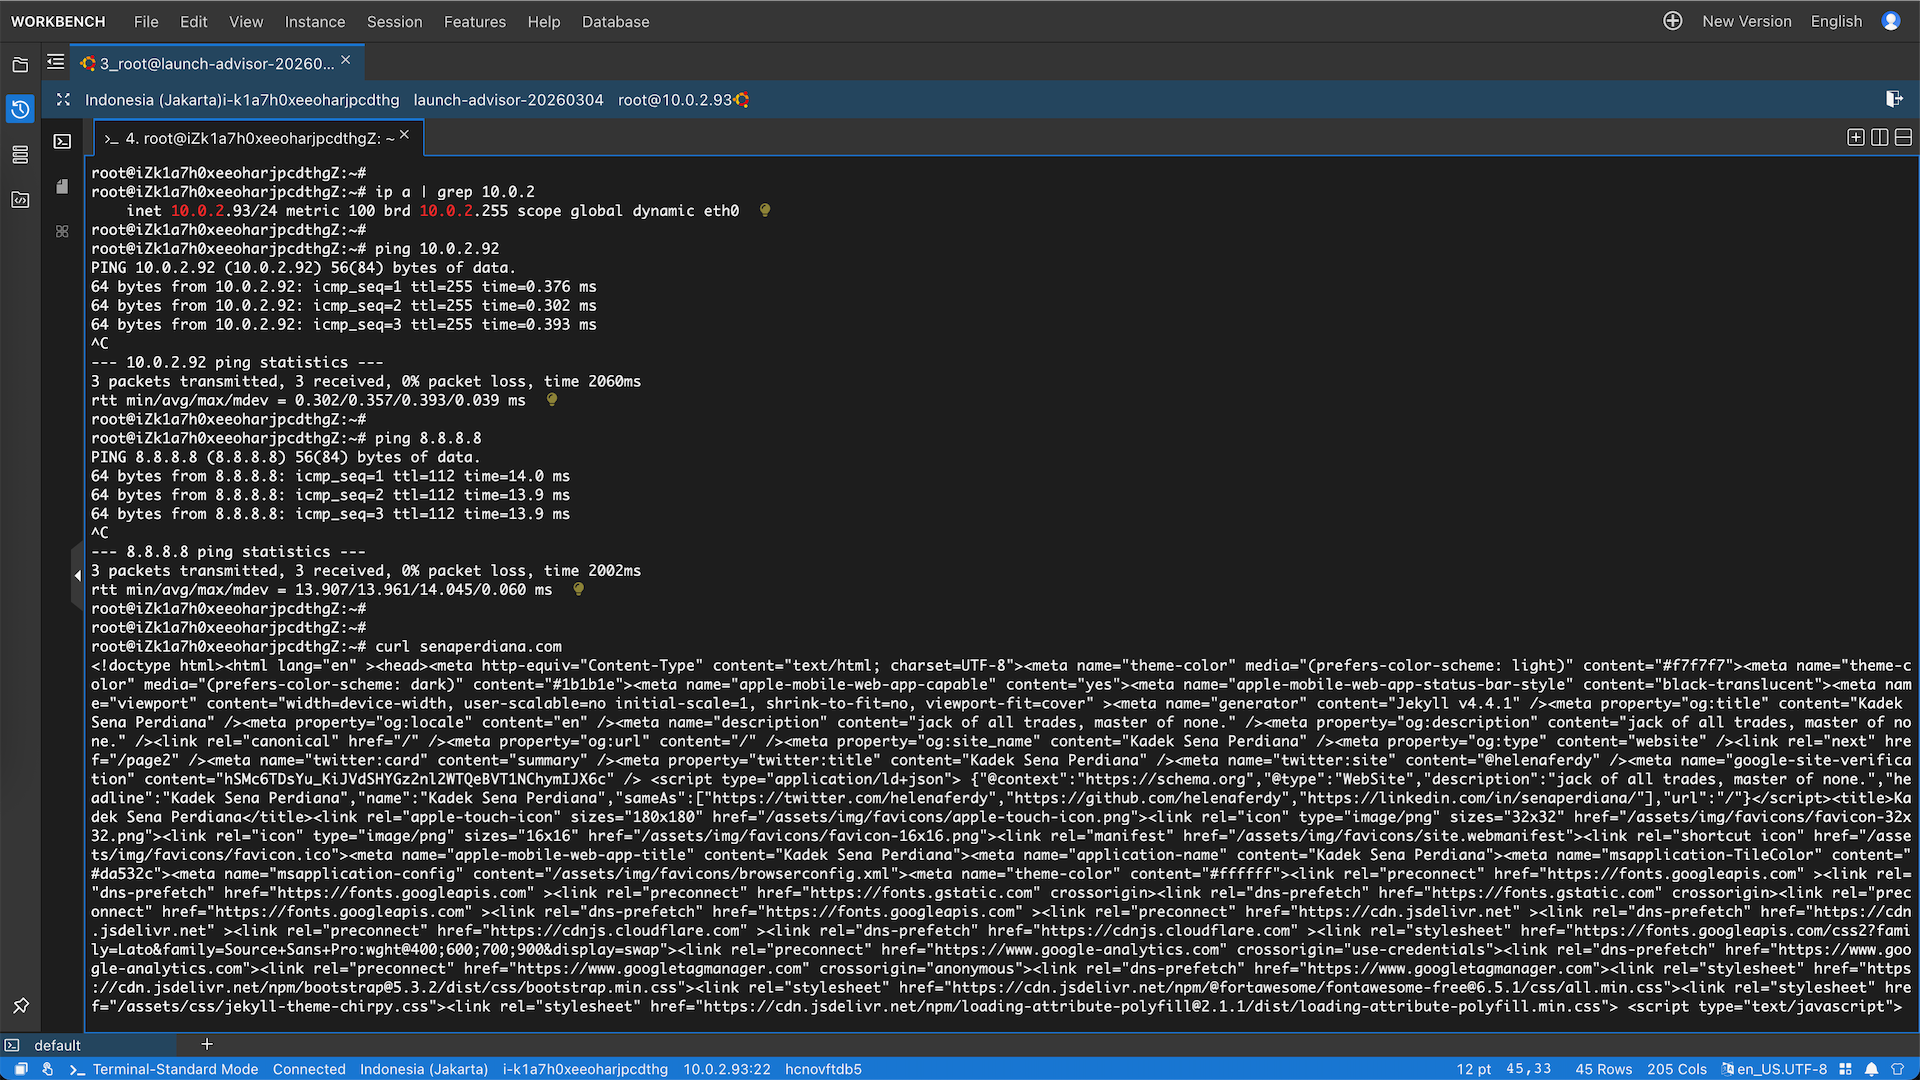1920x1080 pixels.
Task: Open the file folder sidebar icon
Action: (x=20, y=65)
